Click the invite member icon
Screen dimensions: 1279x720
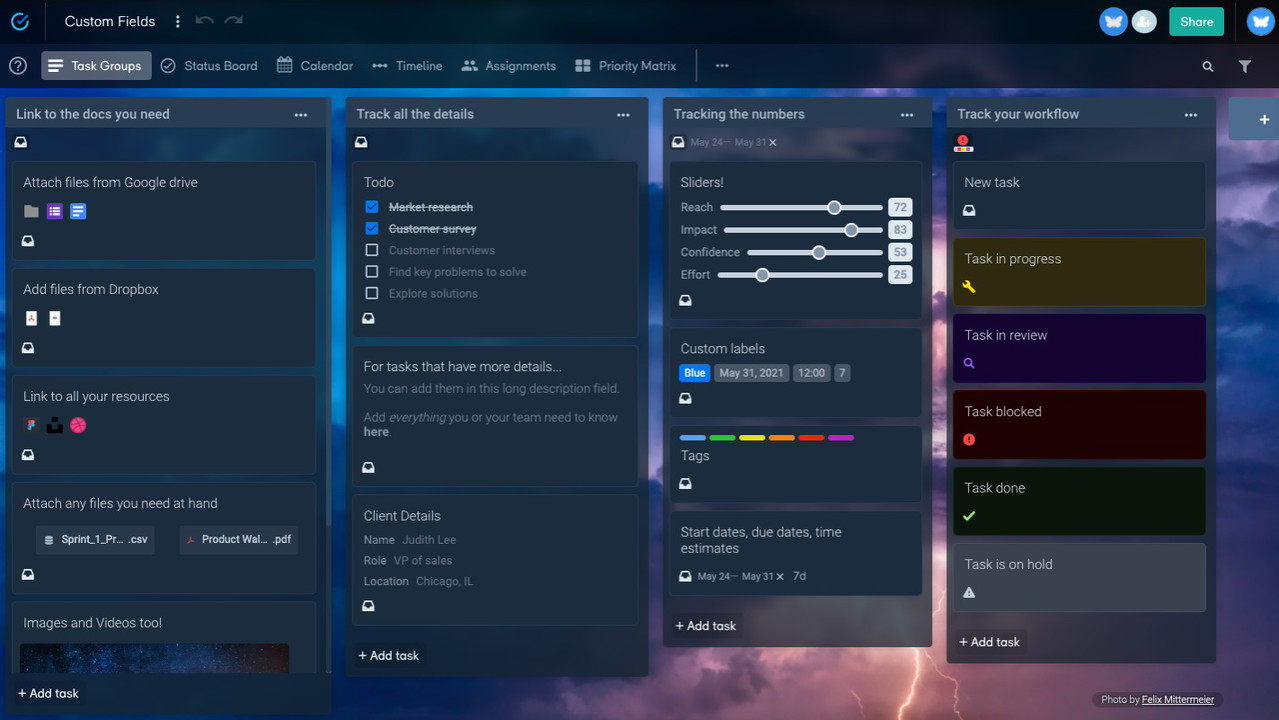(1144, 21)
